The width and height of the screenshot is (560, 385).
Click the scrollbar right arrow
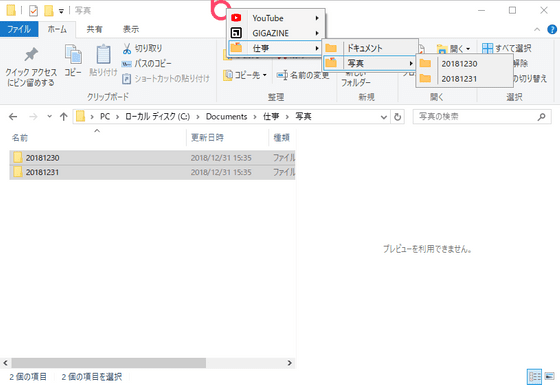[290, 363]
